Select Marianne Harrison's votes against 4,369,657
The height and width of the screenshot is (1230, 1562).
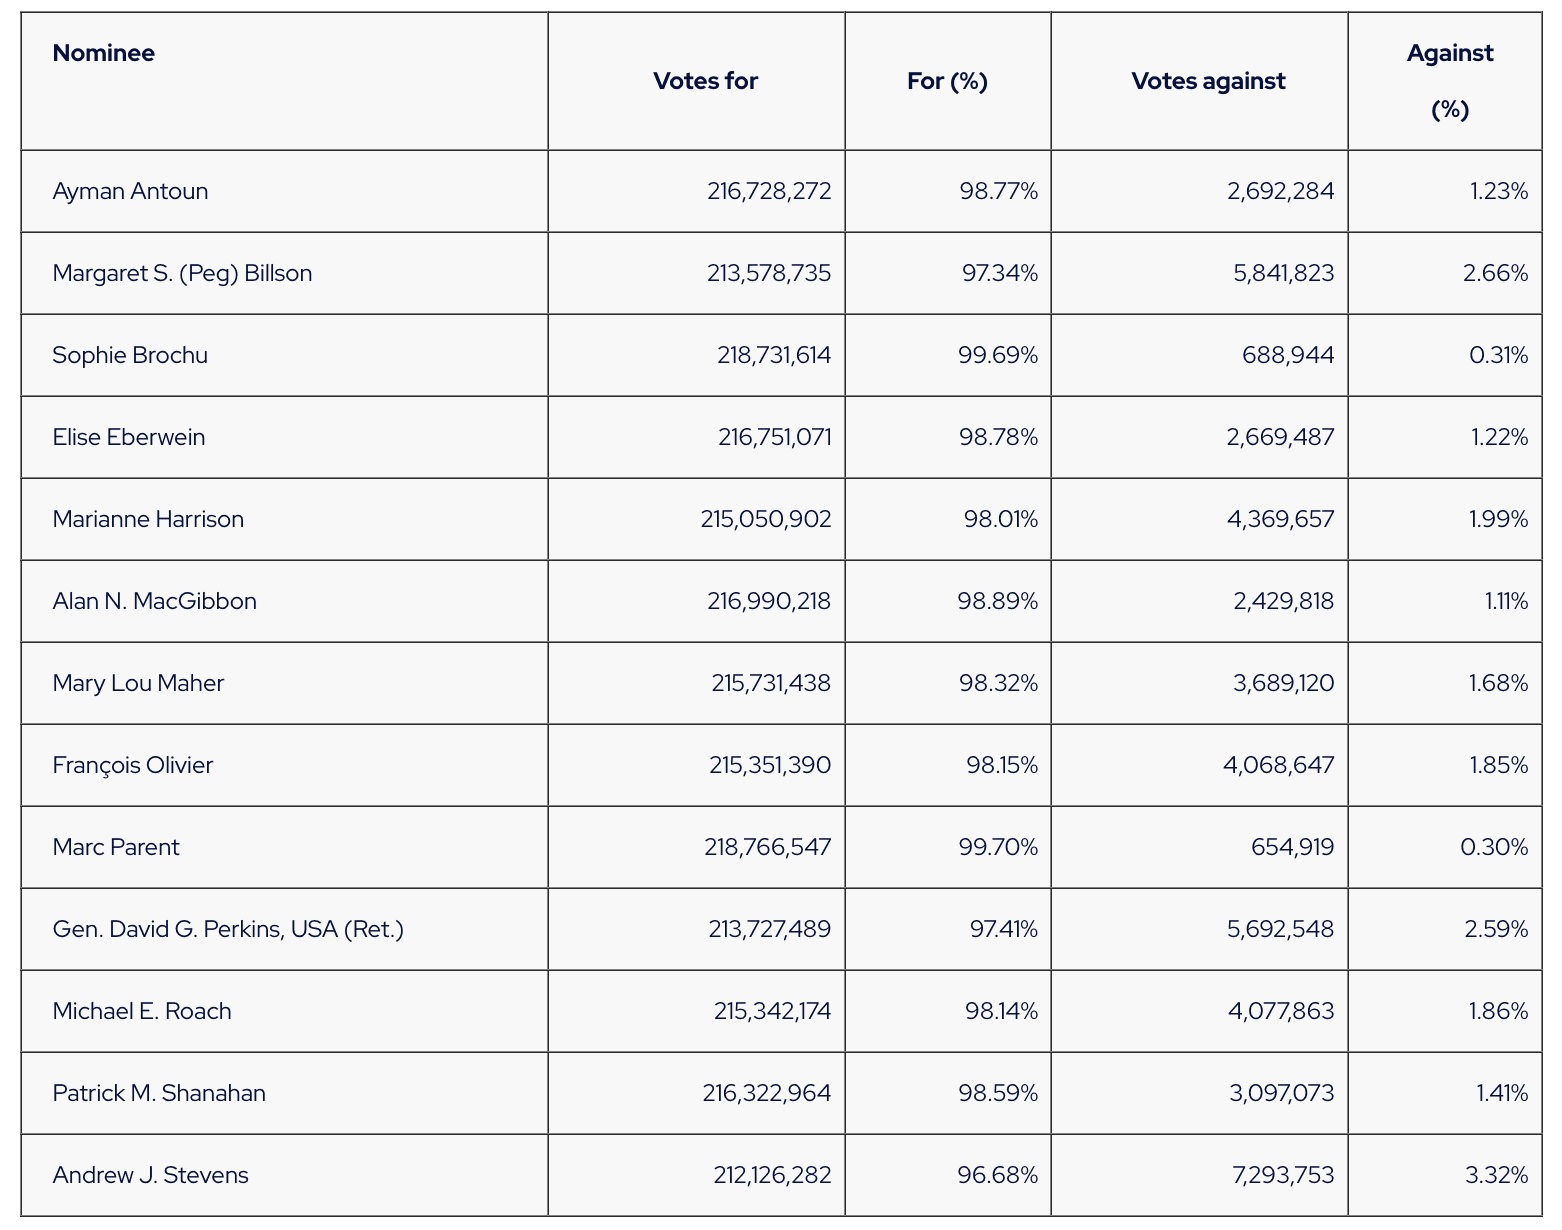click(x=1280, y=519)
